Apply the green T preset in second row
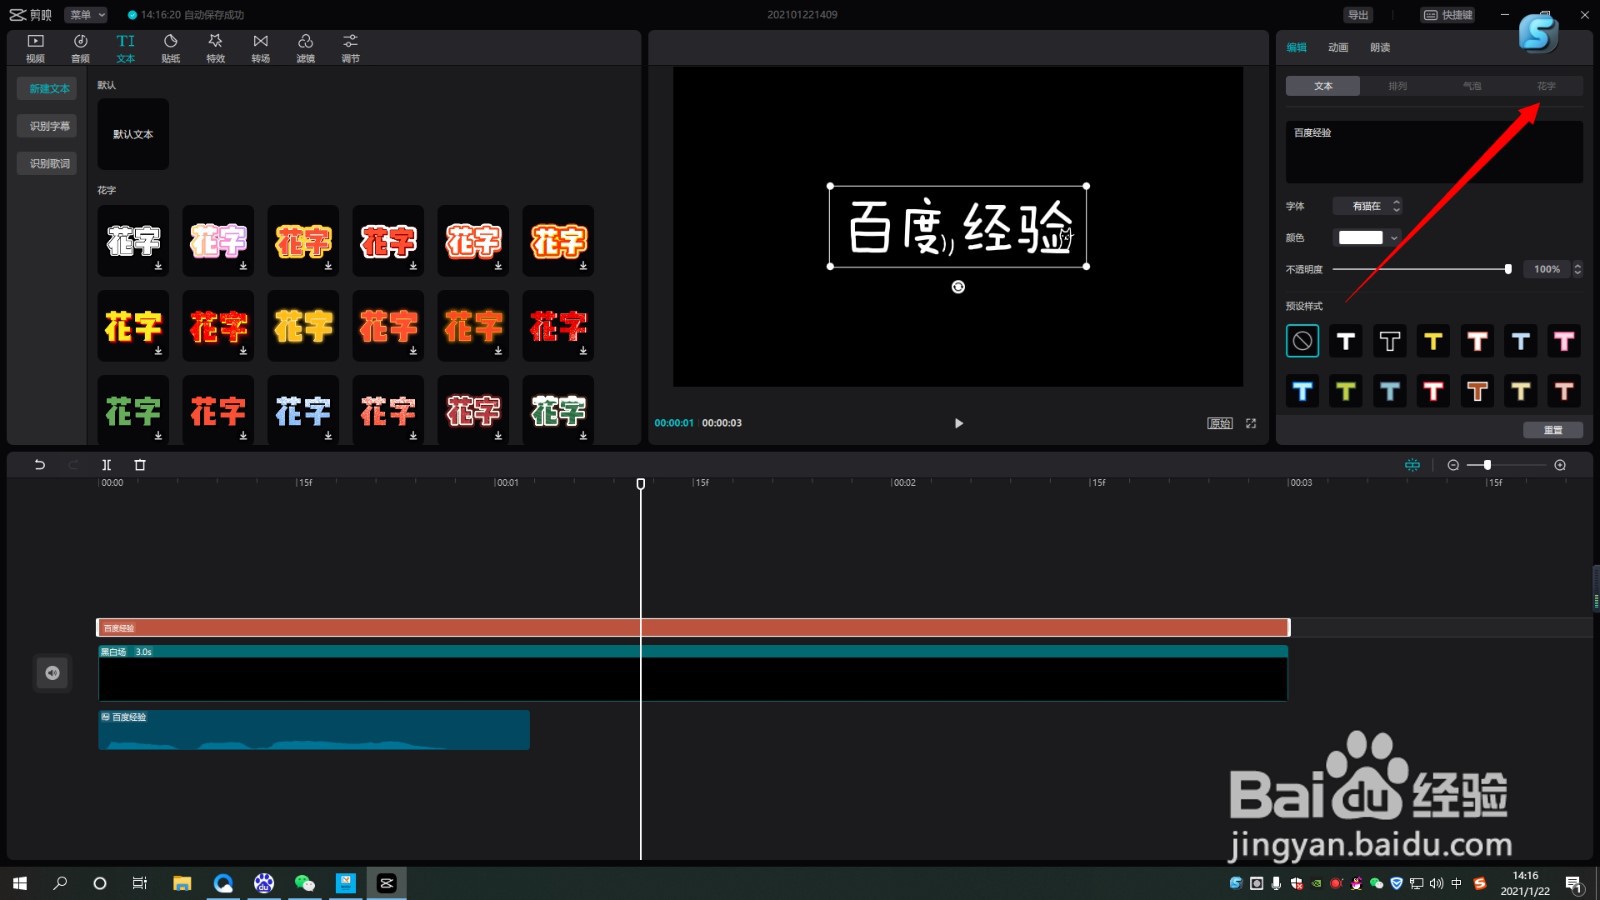 tap(1346, 391)
